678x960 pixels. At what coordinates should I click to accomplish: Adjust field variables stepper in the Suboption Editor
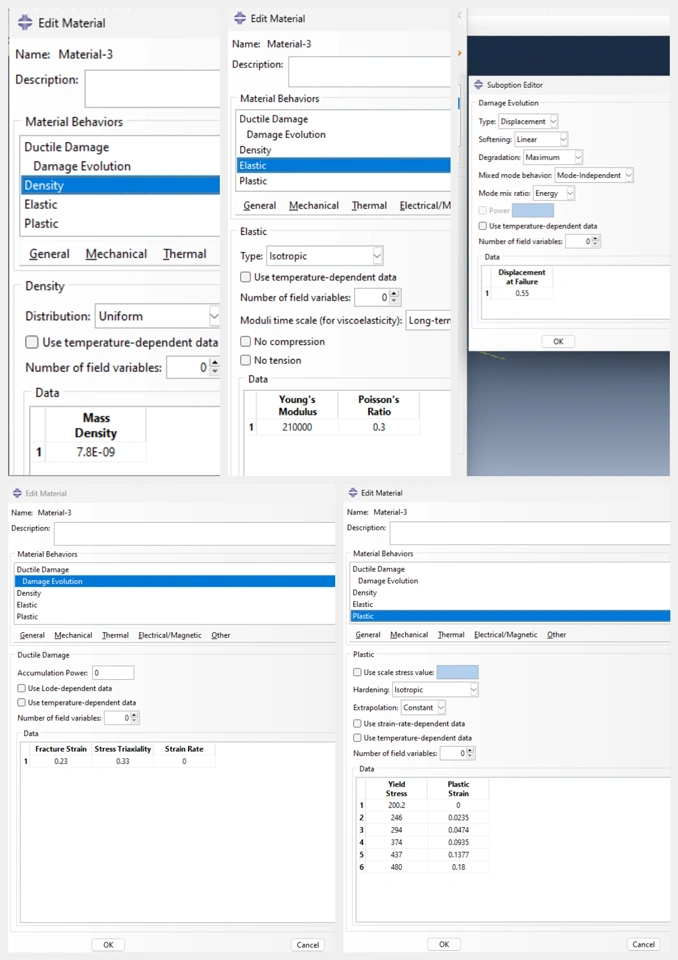point(596,241)
